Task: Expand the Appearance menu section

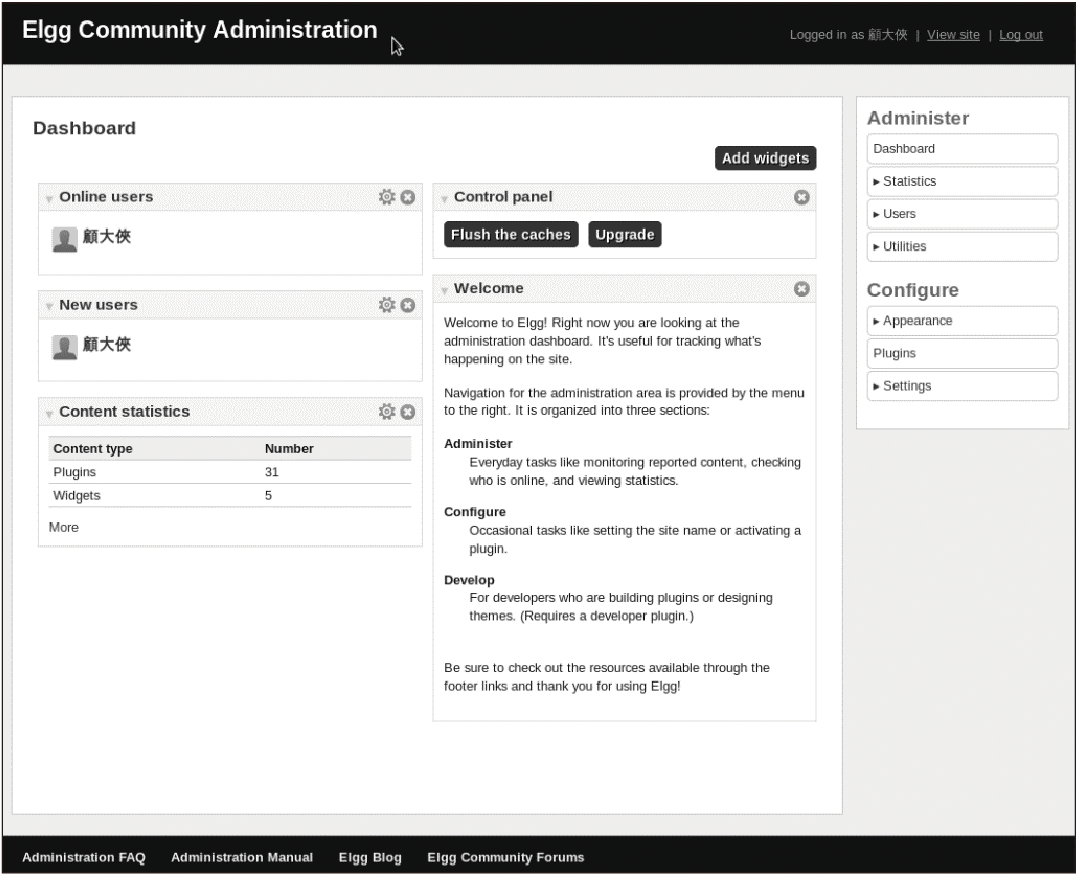Action: [x=962, y=321]
